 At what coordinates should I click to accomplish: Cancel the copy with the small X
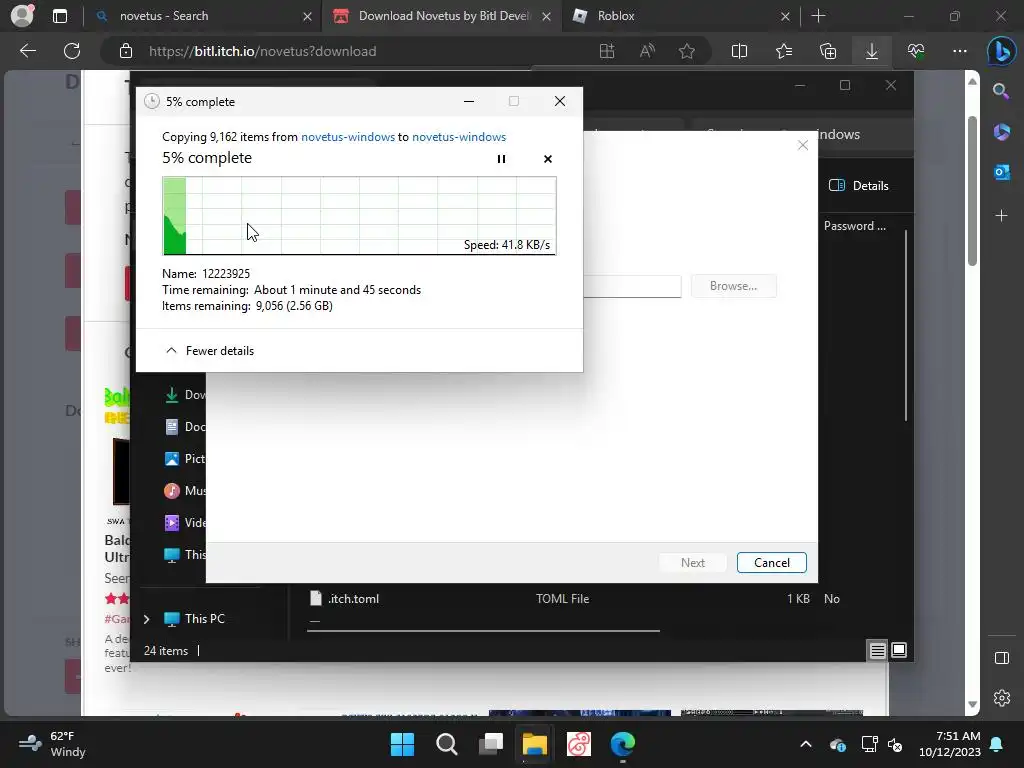[x=547, y=159]
